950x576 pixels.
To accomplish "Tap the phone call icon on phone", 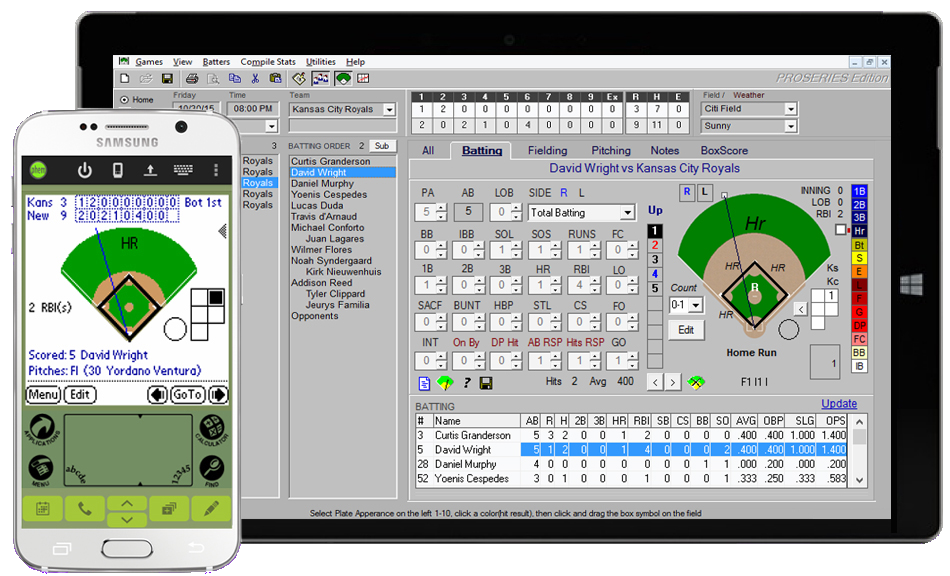I will click(x=85, y=509).
